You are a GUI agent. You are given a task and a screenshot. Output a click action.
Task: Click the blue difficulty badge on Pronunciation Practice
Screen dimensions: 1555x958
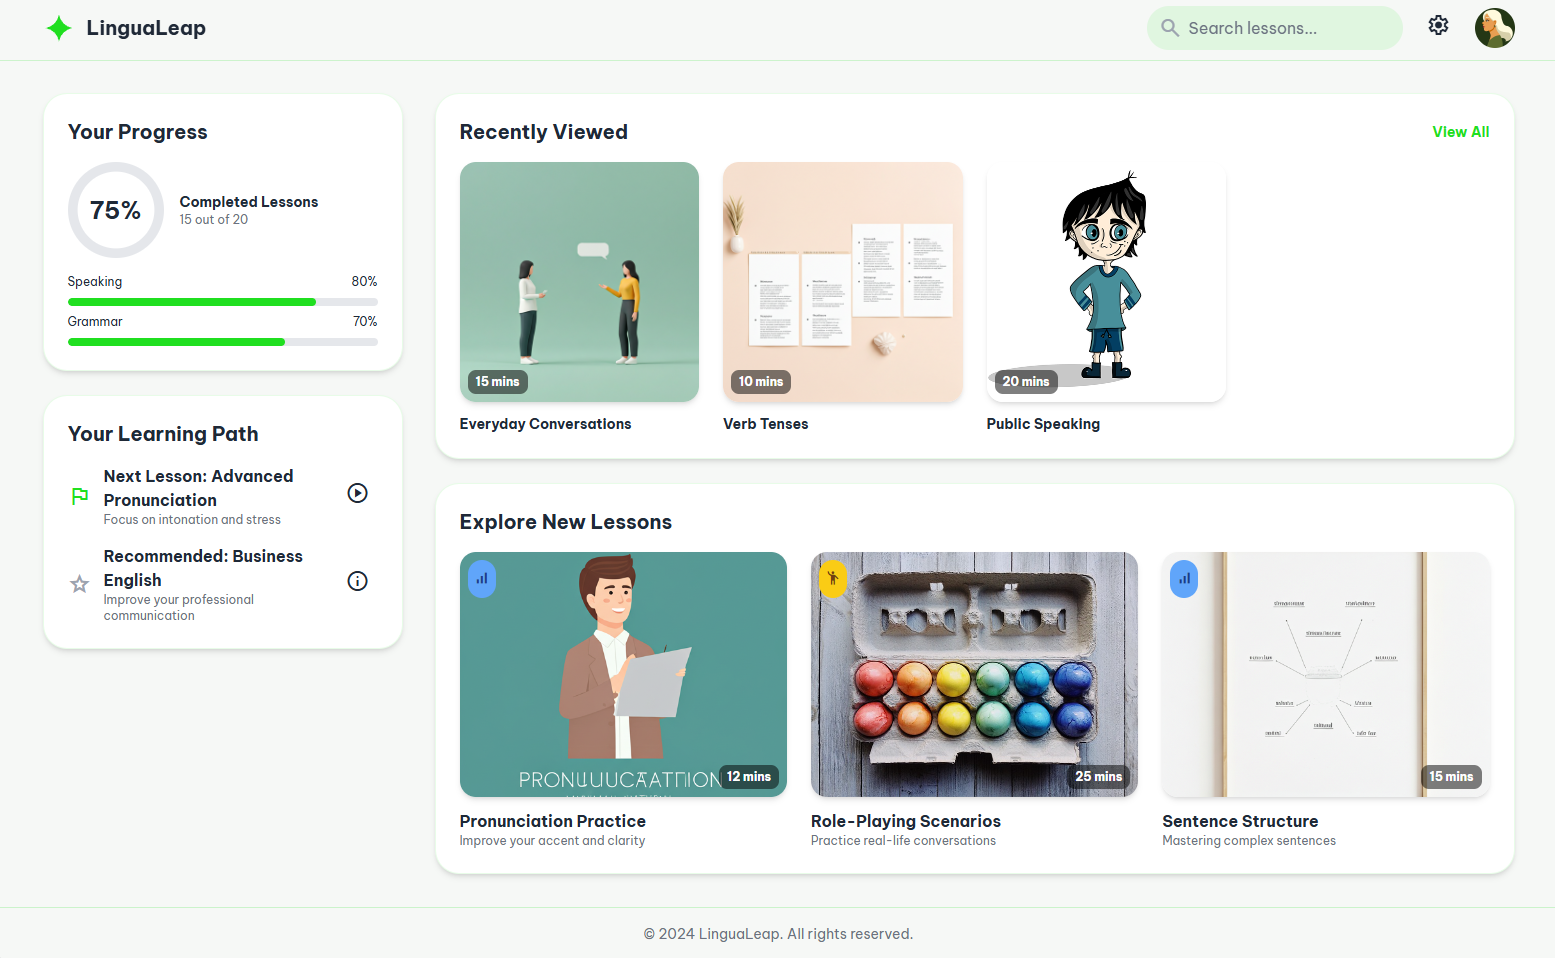[x=482, y=578]
